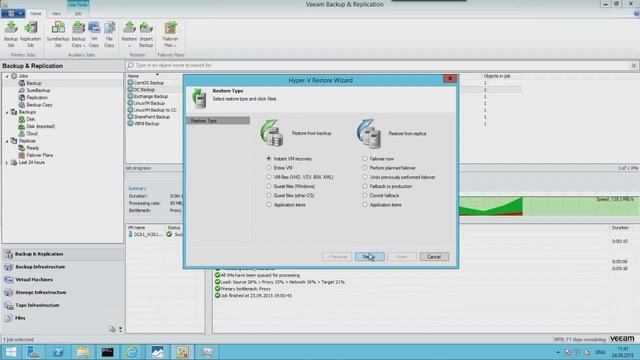Open File Explorer folder in taskbar
The height and width of the screenshot is (360, 640).
tap(83, 352)
